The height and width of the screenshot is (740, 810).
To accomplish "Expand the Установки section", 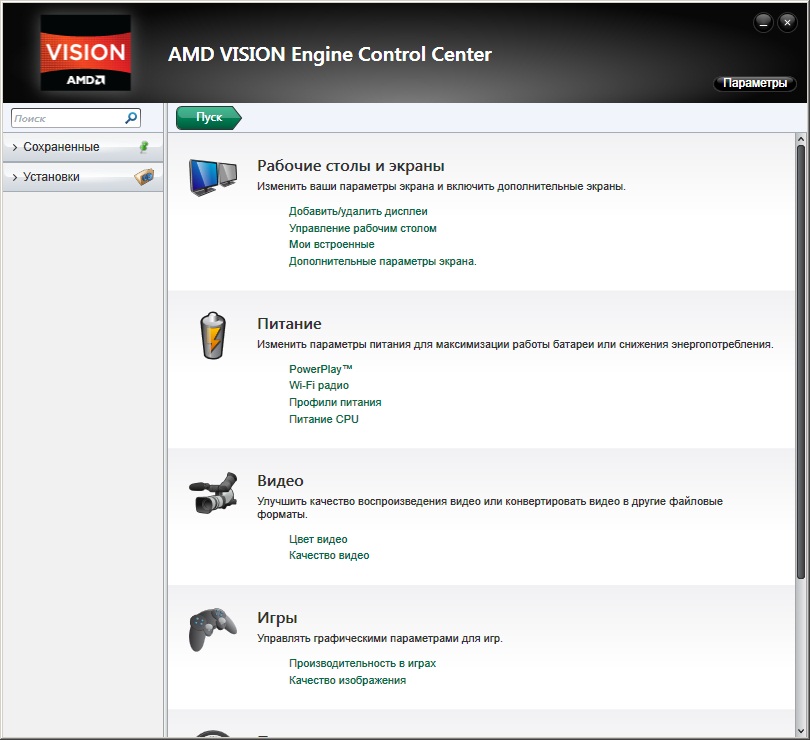I will click(51, 177).
